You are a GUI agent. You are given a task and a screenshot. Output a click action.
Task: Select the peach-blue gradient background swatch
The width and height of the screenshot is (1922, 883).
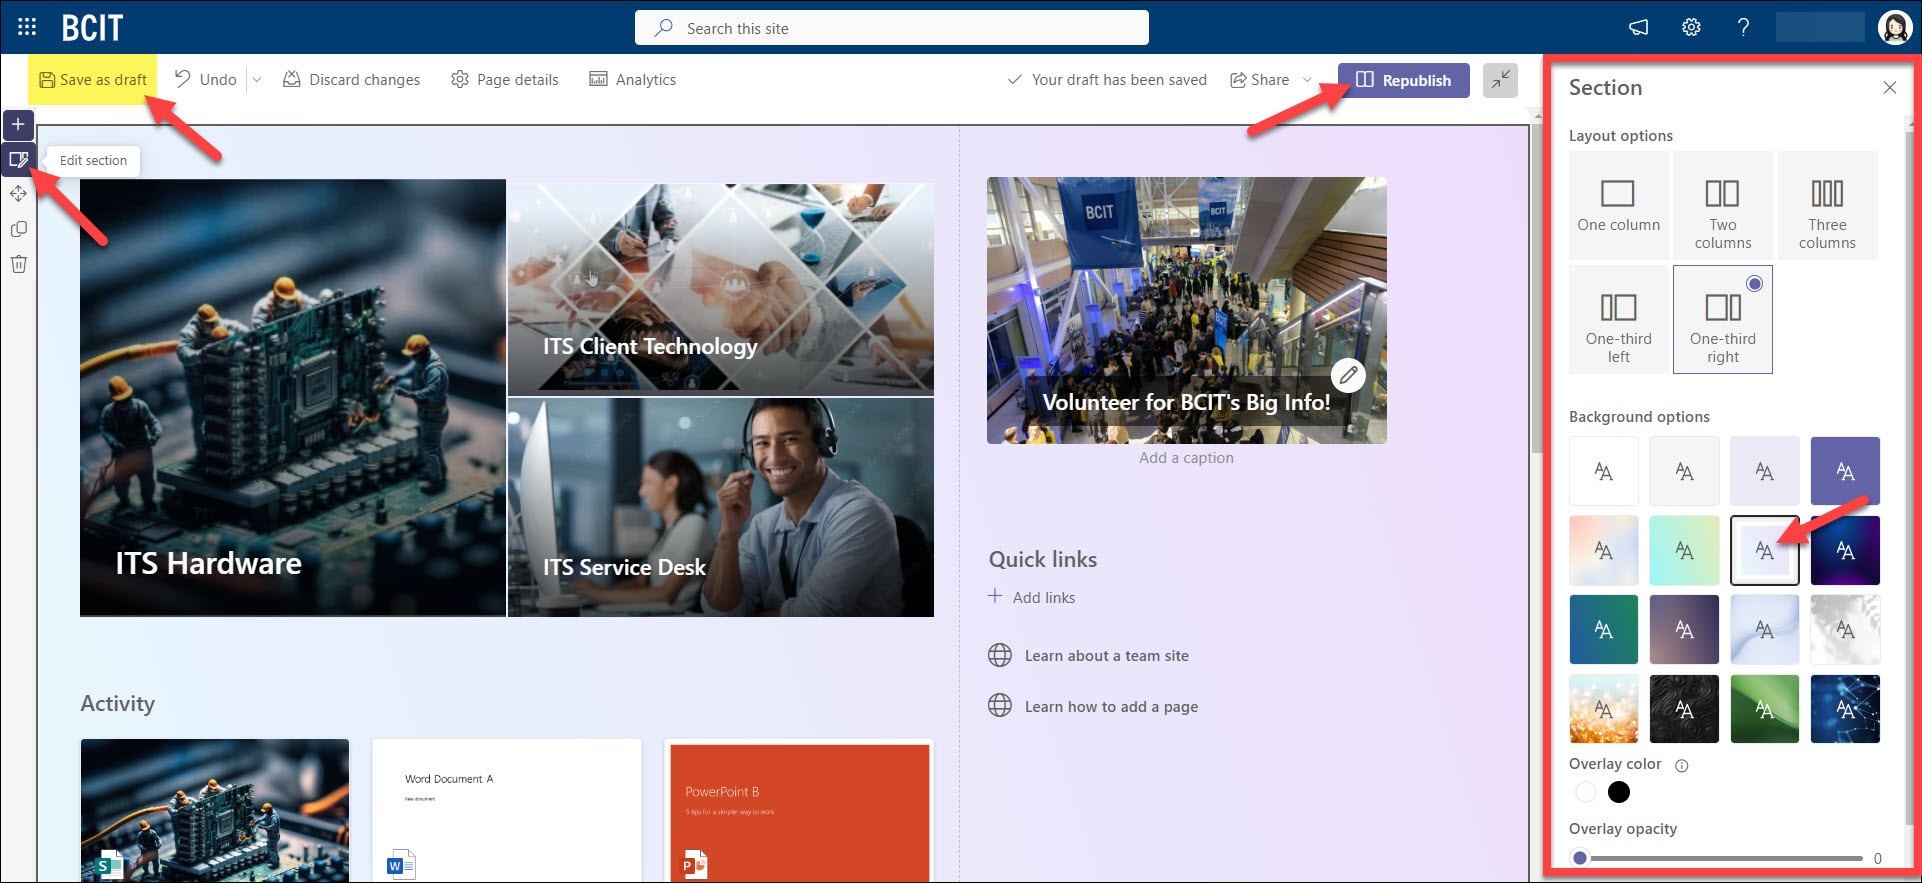pos(1604,550)
